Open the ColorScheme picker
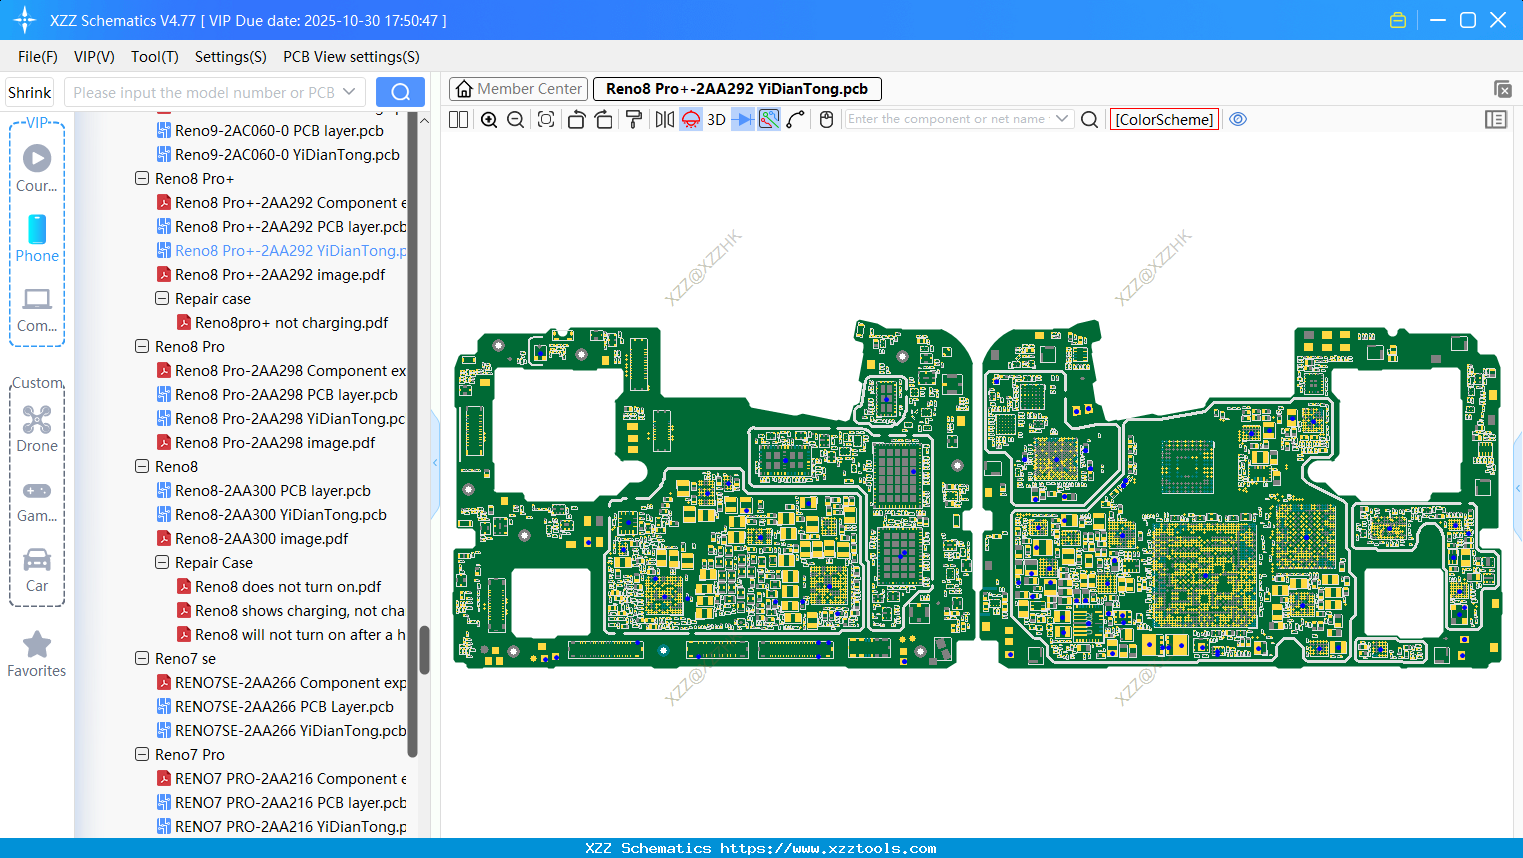1523x858 pixels. click(x=1164, y=120)
